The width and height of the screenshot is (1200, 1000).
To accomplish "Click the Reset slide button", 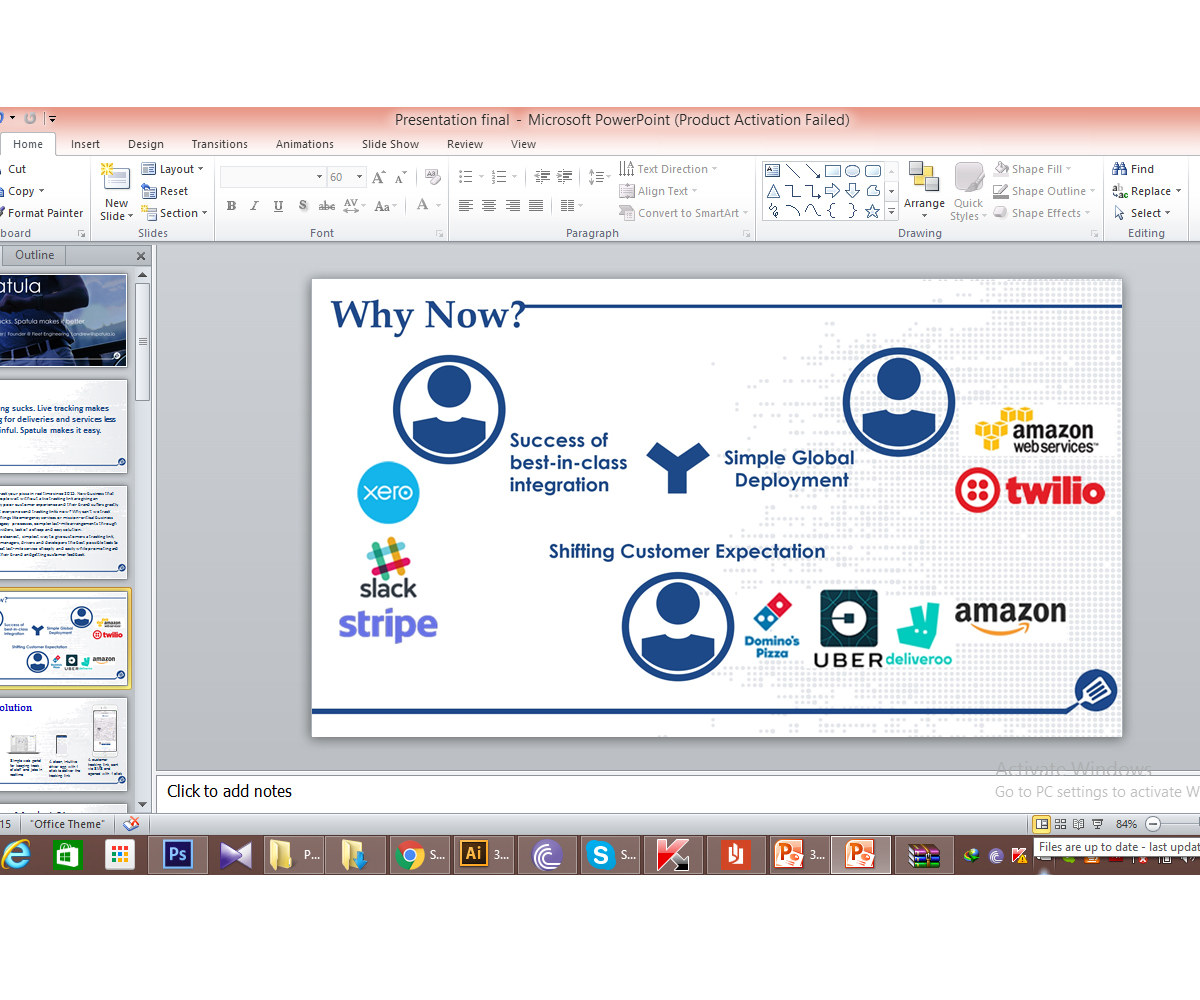I will (x=165, y=191).
